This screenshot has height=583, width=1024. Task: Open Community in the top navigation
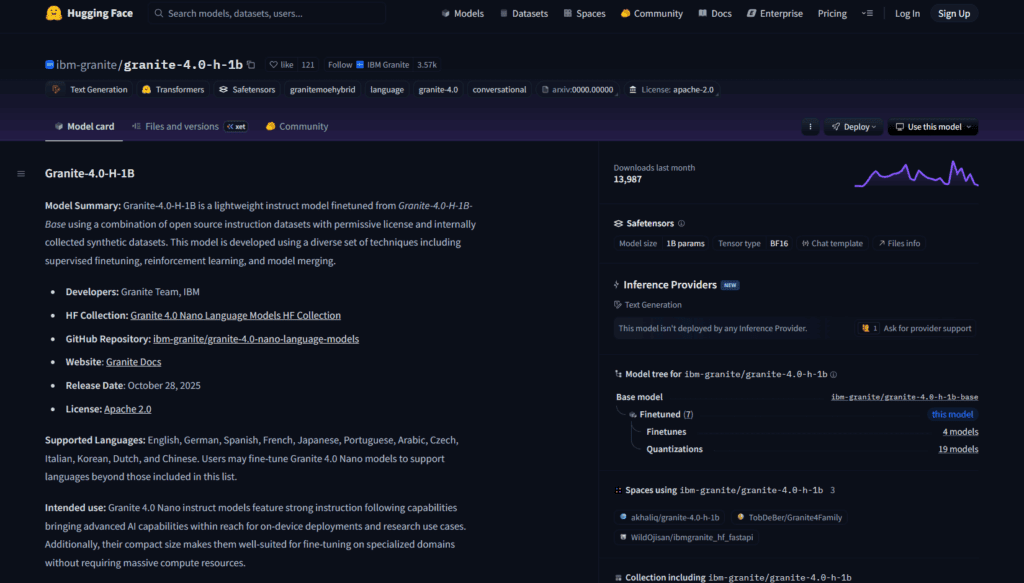tap(652, 13)
